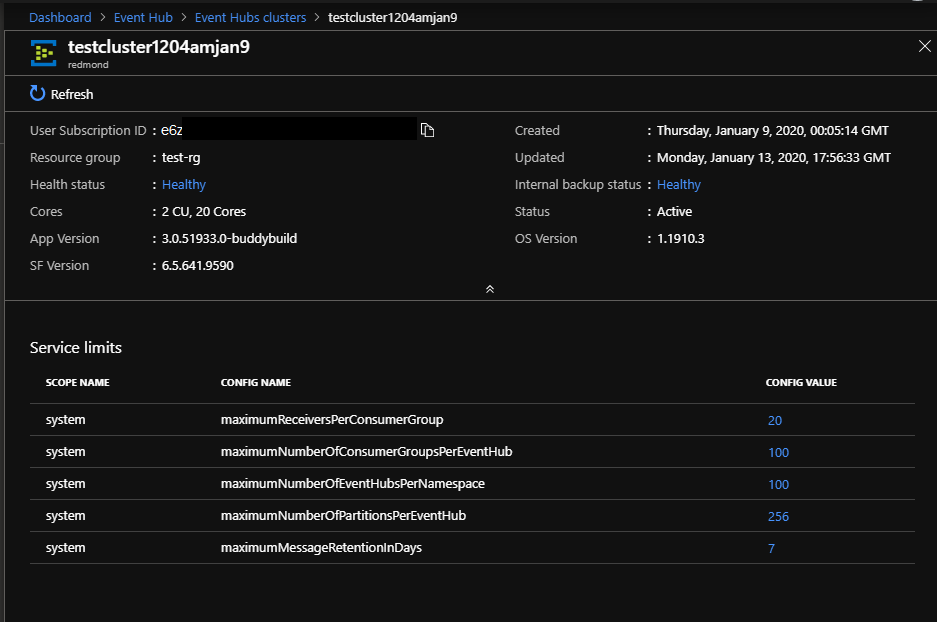Close the cluster detail pane
Viewport: 937px width, 622px height.
click(x=924, y=45)
